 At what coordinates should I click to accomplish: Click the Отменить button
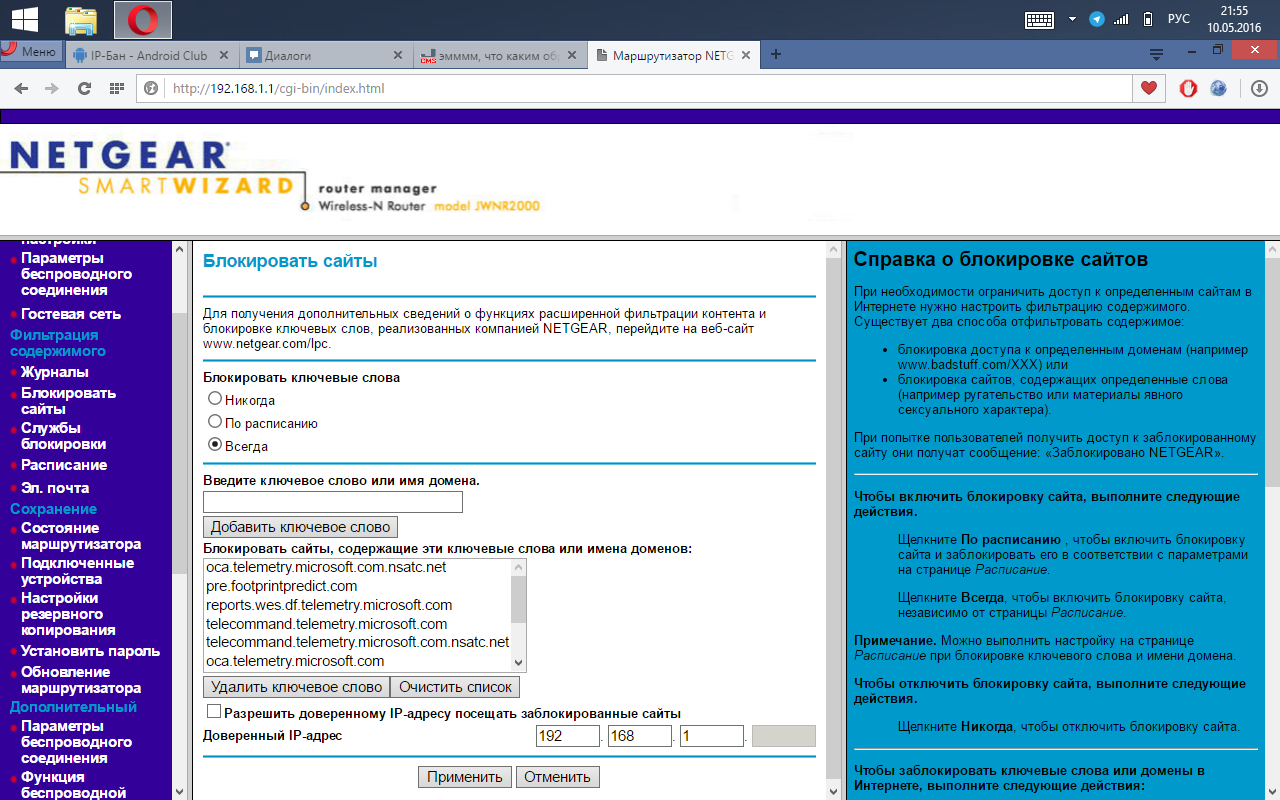558,777
